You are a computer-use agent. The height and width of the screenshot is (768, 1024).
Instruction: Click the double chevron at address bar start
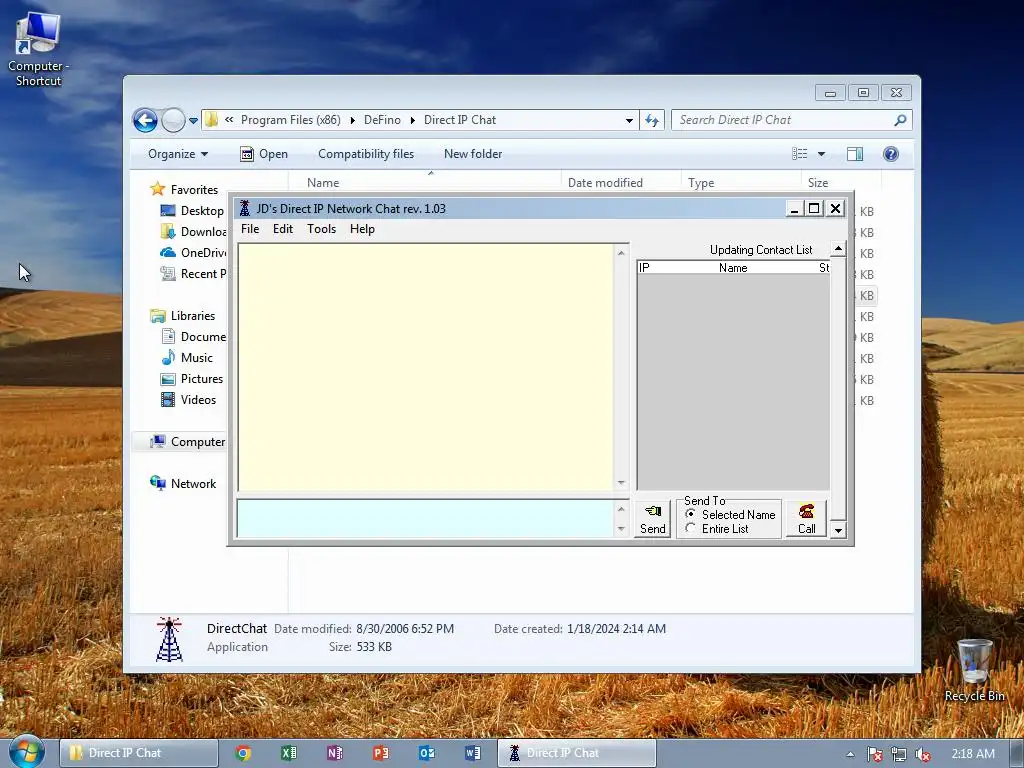coord(229,120)
